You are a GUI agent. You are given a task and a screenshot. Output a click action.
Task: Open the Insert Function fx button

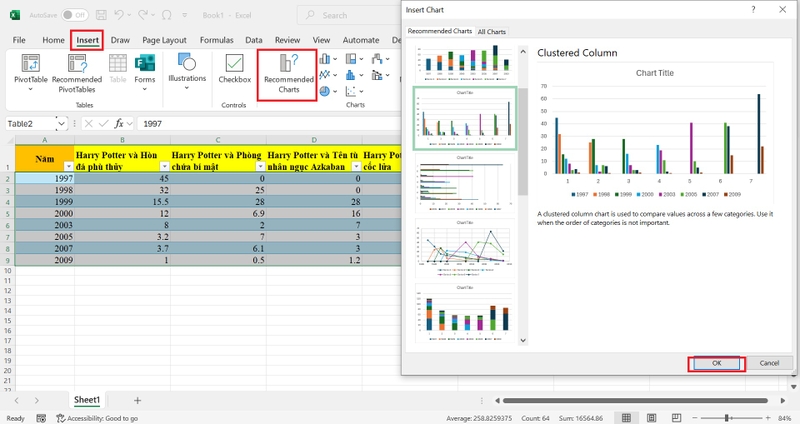[x=119, y=123]
